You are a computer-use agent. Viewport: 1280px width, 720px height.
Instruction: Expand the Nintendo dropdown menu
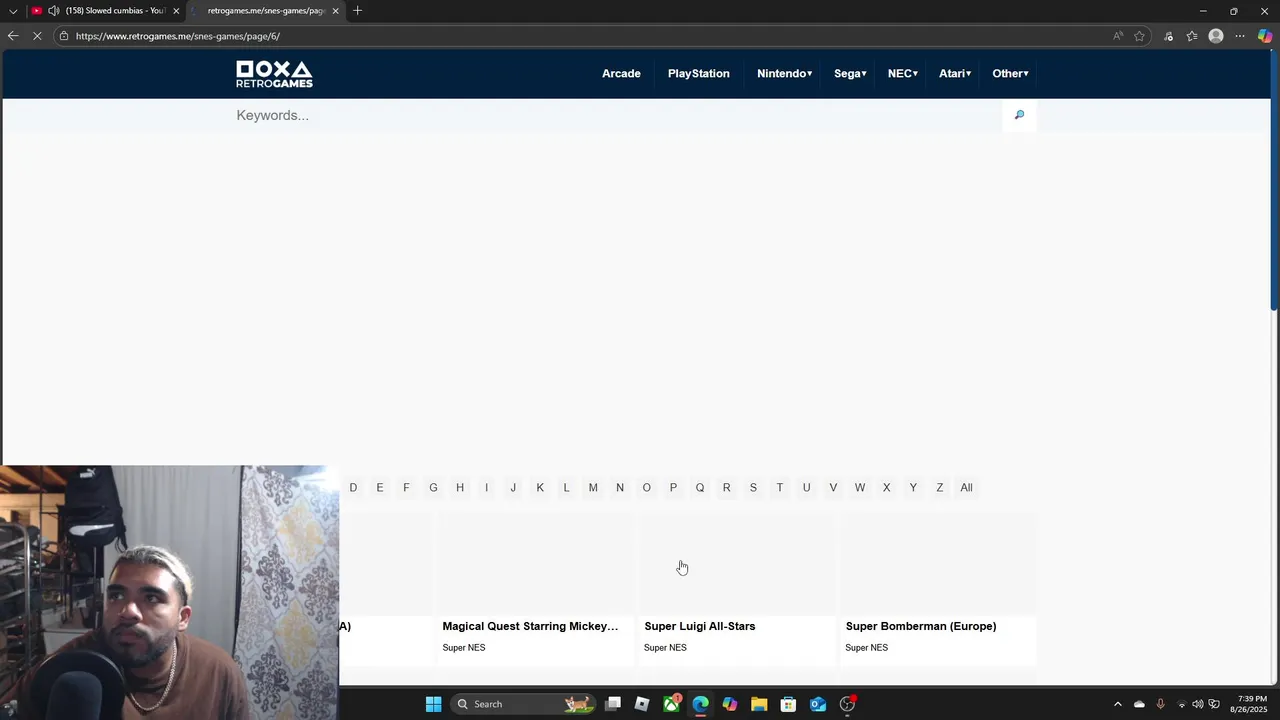coord(784,73)
